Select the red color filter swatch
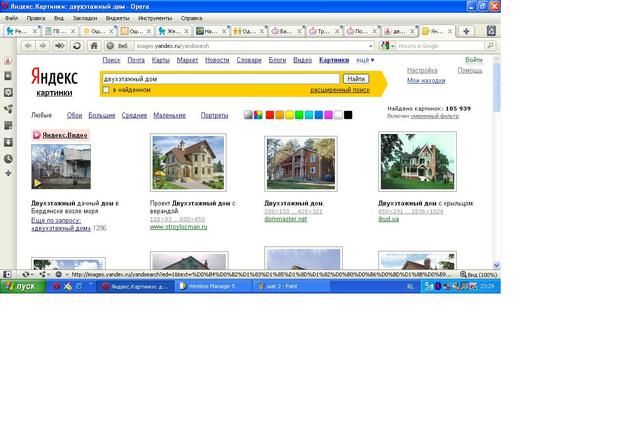This screenshot has height=427, width=640. pyautogui.click(x=270, y=115)
